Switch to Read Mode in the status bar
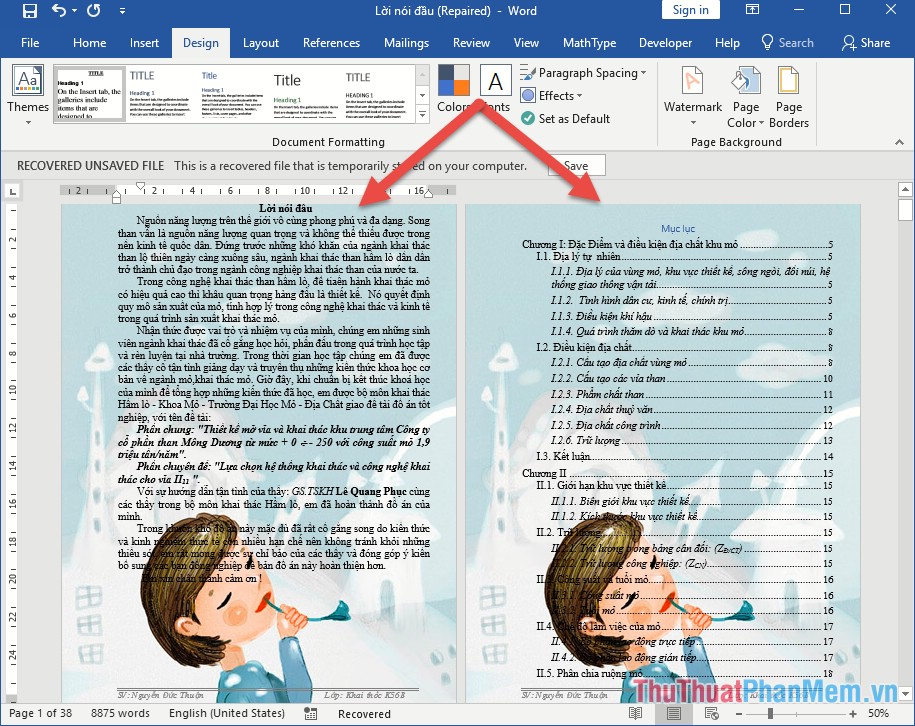Viewport: 915px width, 726px height. pos(635,712)
